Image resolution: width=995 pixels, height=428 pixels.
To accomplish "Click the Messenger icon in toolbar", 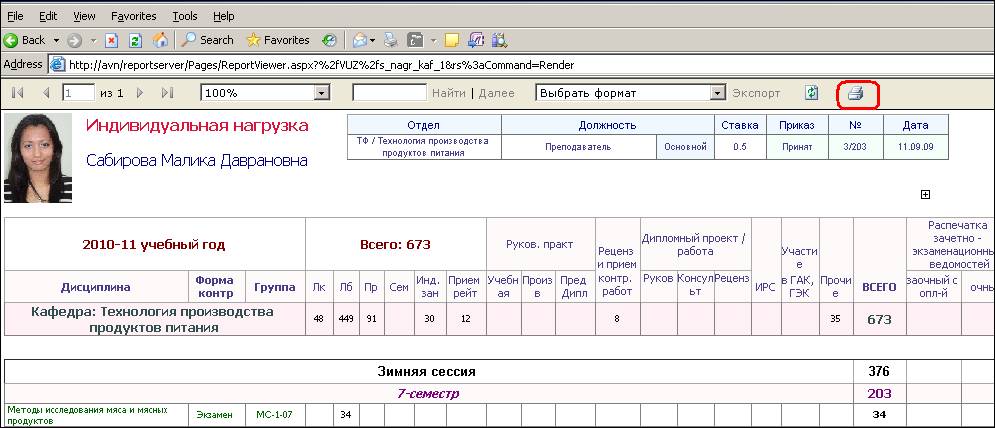I will [475, 40].
